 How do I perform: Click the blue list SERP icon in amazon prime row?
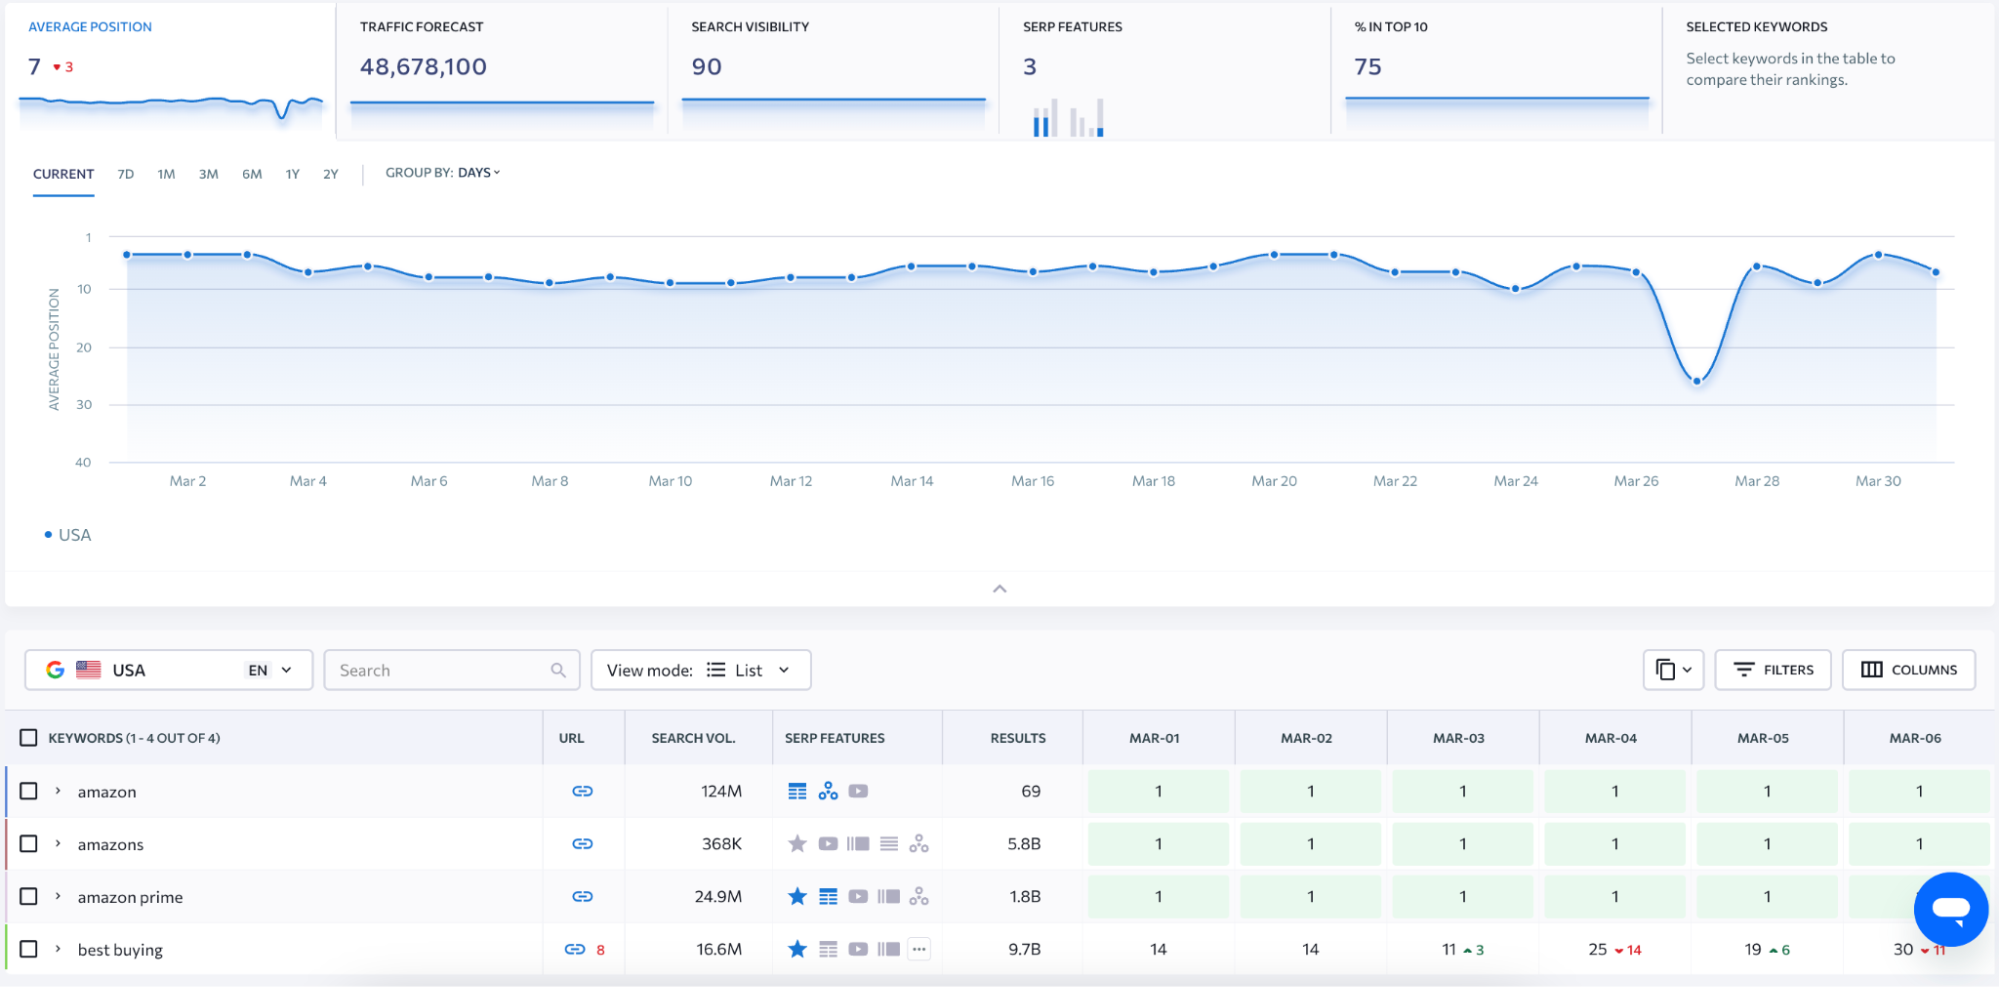click(x=828, y=897)
